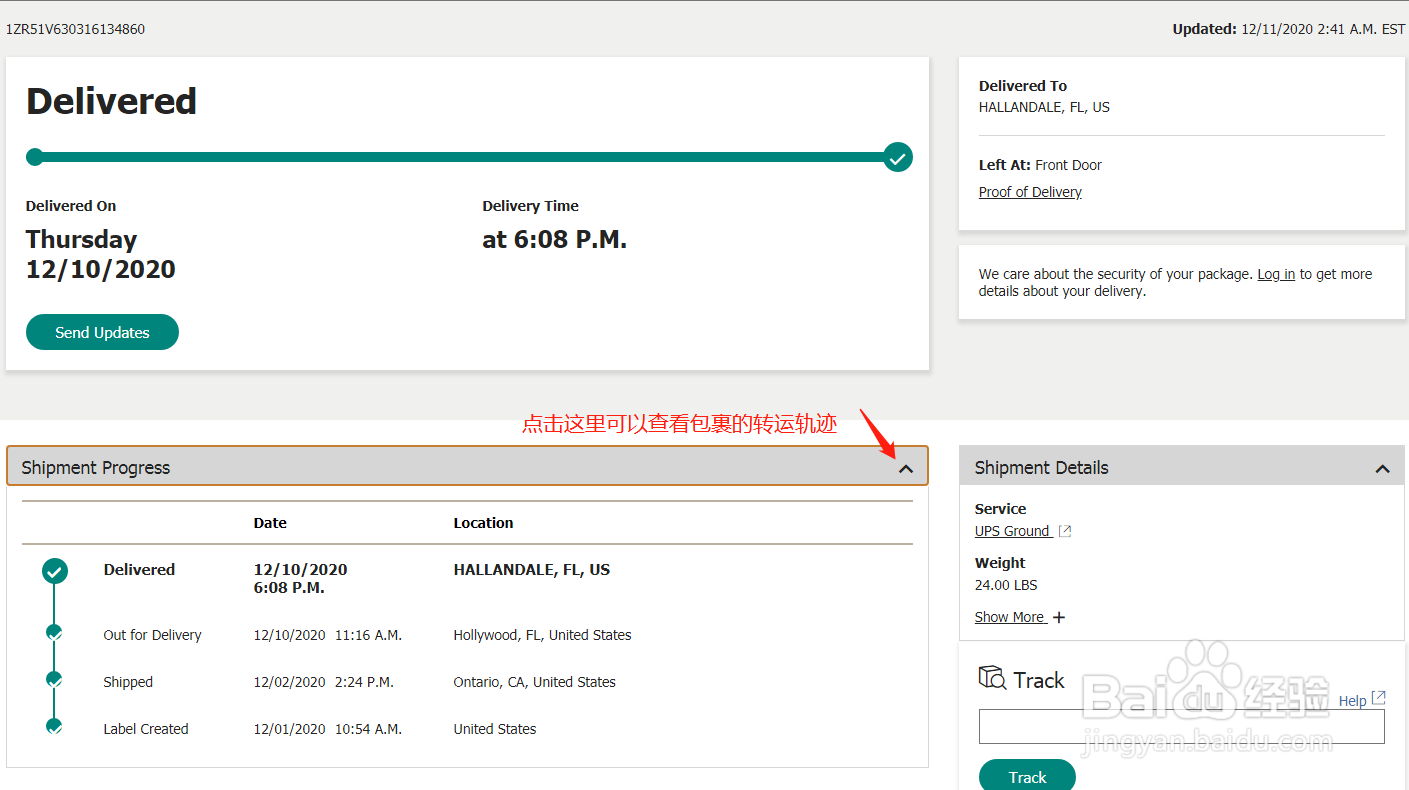Collapse the Shipment Details panel chevron
The height and width of the screenshot is (790, 1409).
coord(1382,468)
